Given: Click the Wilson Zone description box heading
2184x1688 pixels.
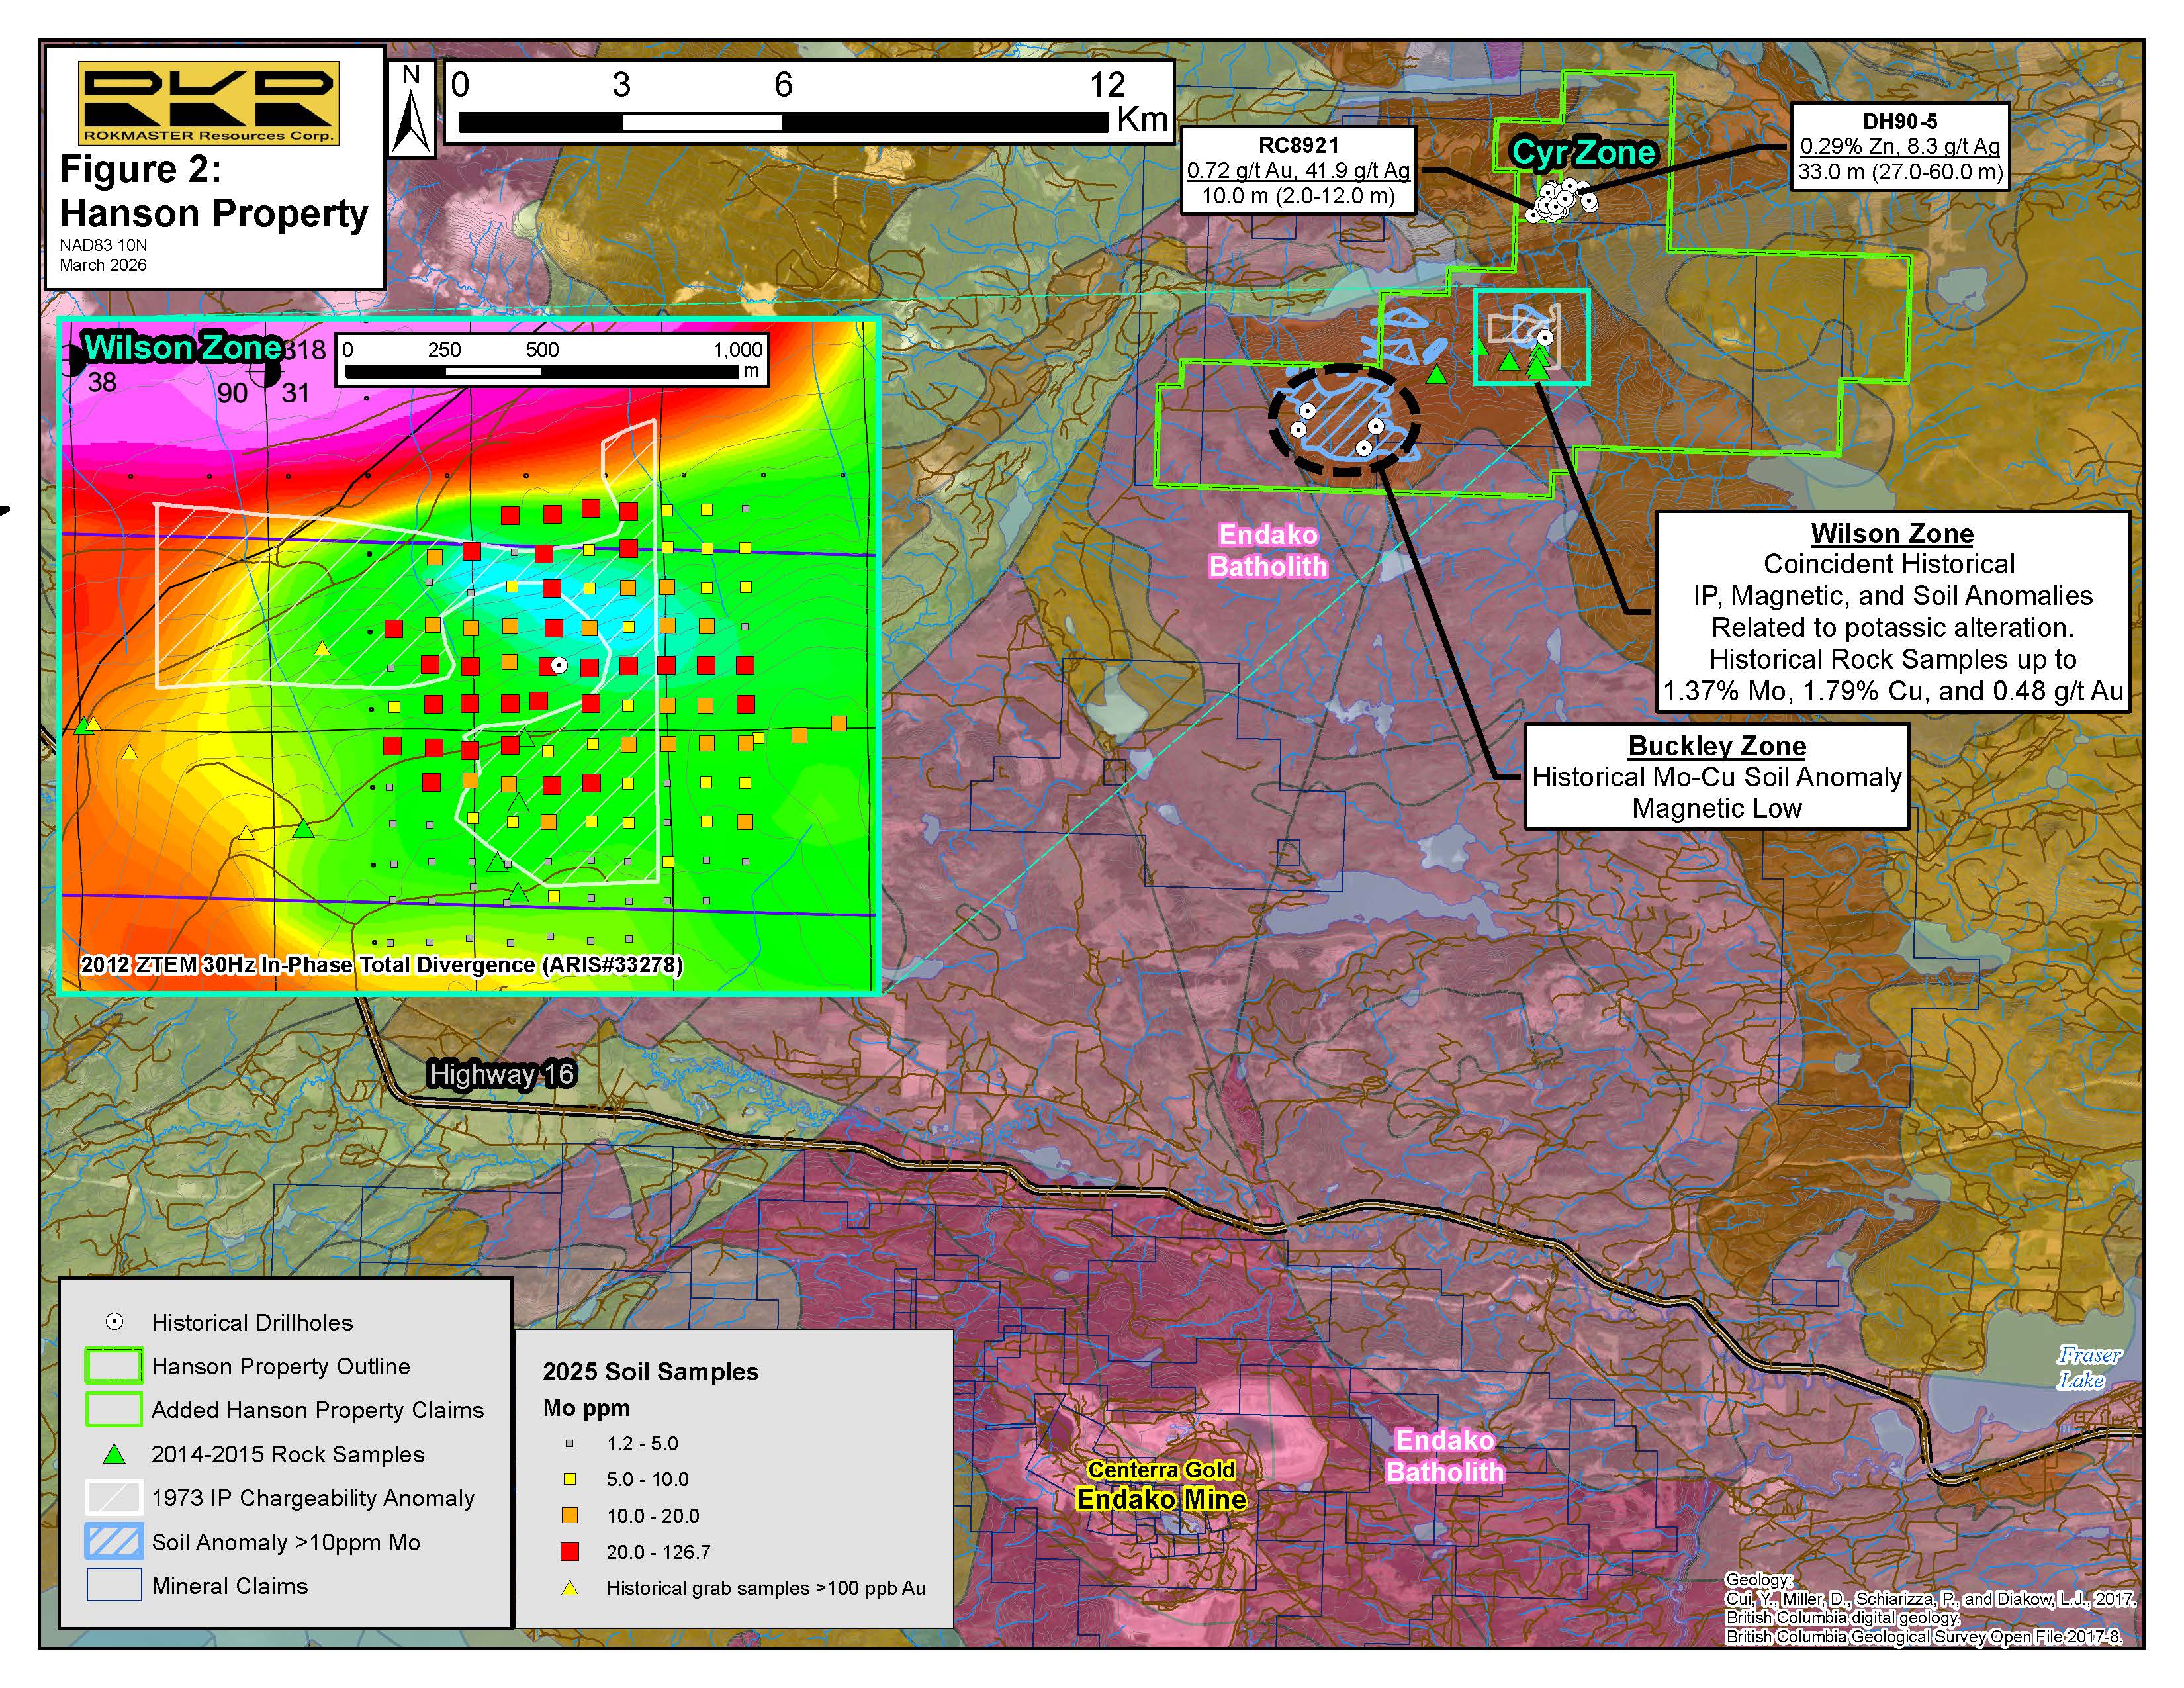Looking at the screenshot, I should pos(1892,534).
